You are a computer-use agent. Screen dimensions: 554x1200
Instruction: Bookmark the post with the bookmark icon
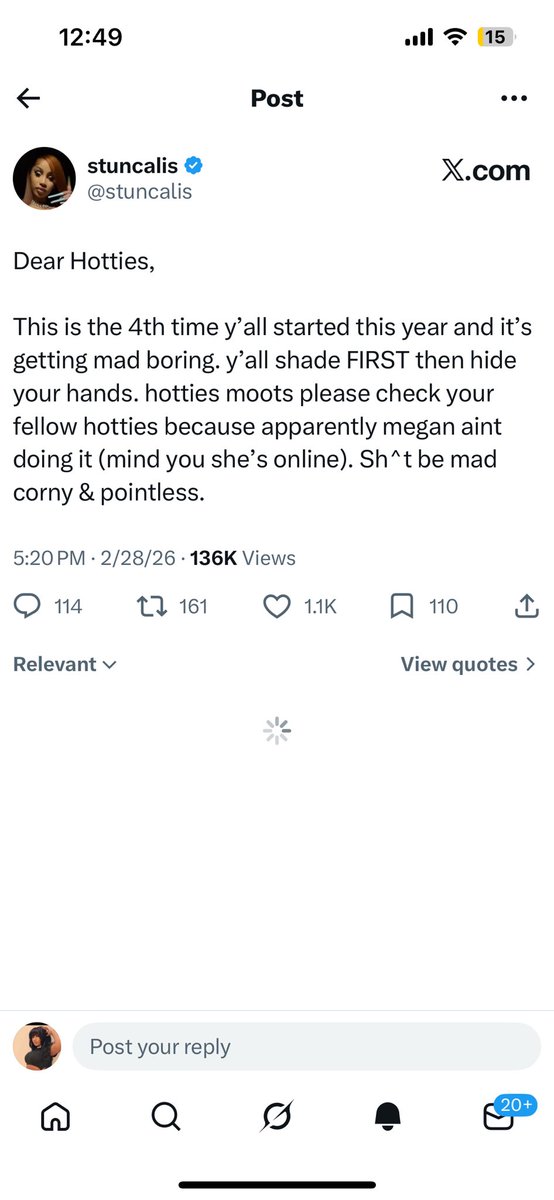coord(402,606)
